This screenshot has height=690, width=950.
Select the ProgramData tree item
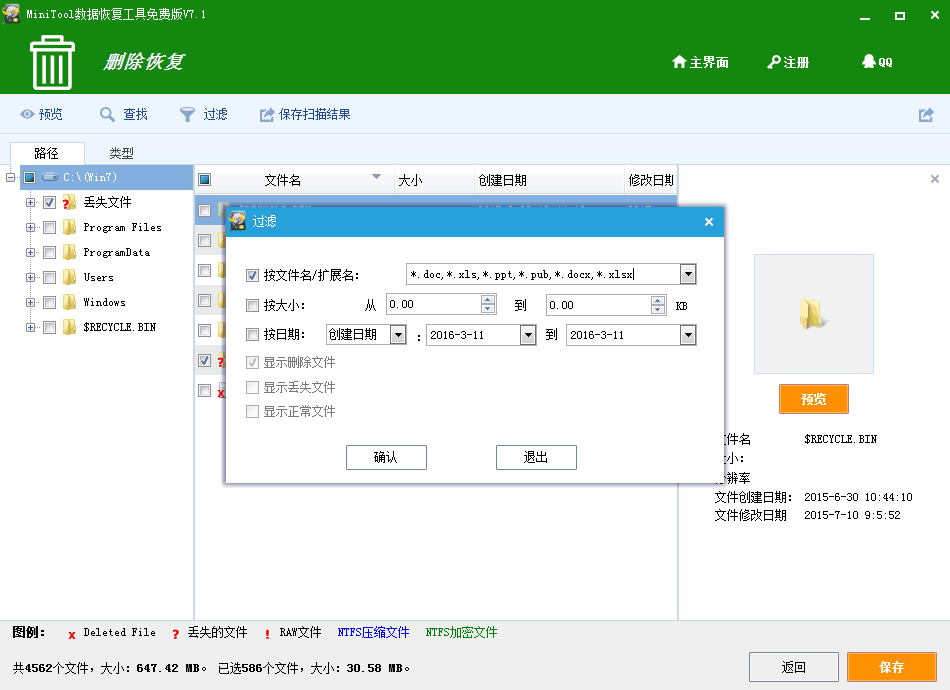116,252
